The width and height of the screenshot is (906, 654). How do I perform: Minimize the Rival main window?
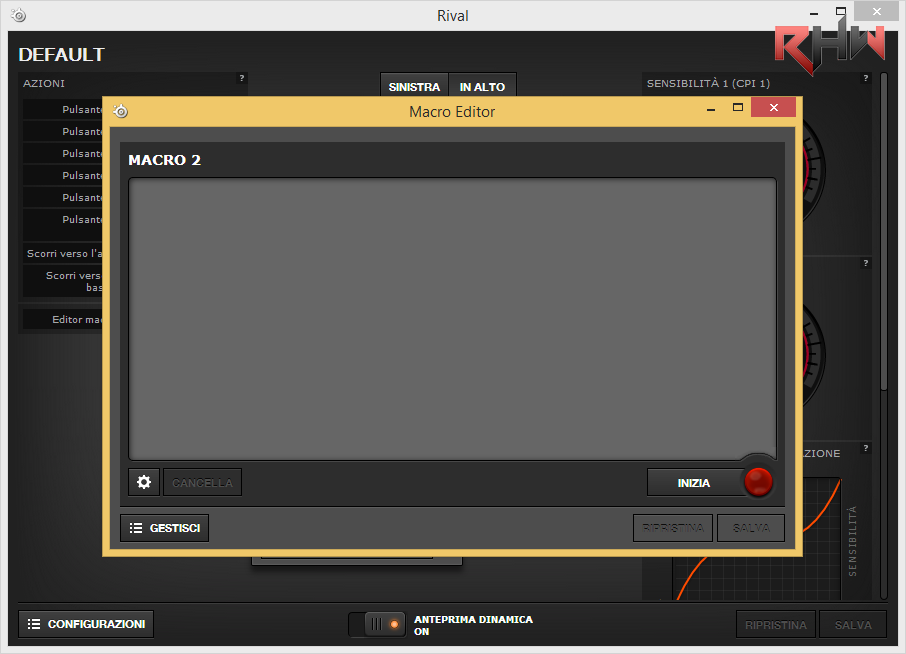pyautogui.click(x=814, y=13)
